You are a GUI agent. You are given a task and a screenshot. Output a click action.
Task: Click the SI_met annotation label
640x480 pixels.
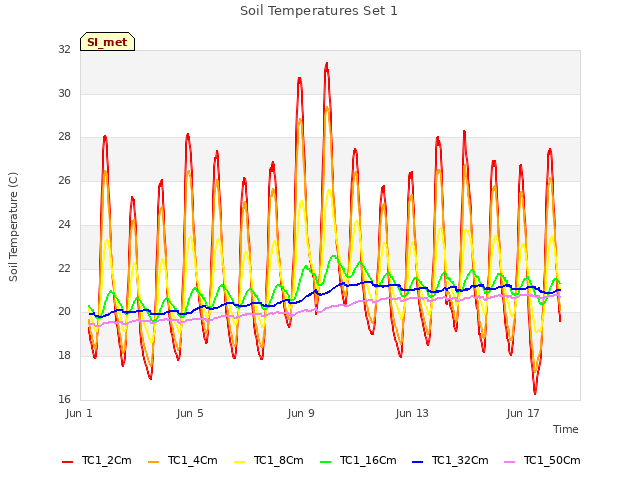pyautogui.click(x=107, y=42)
